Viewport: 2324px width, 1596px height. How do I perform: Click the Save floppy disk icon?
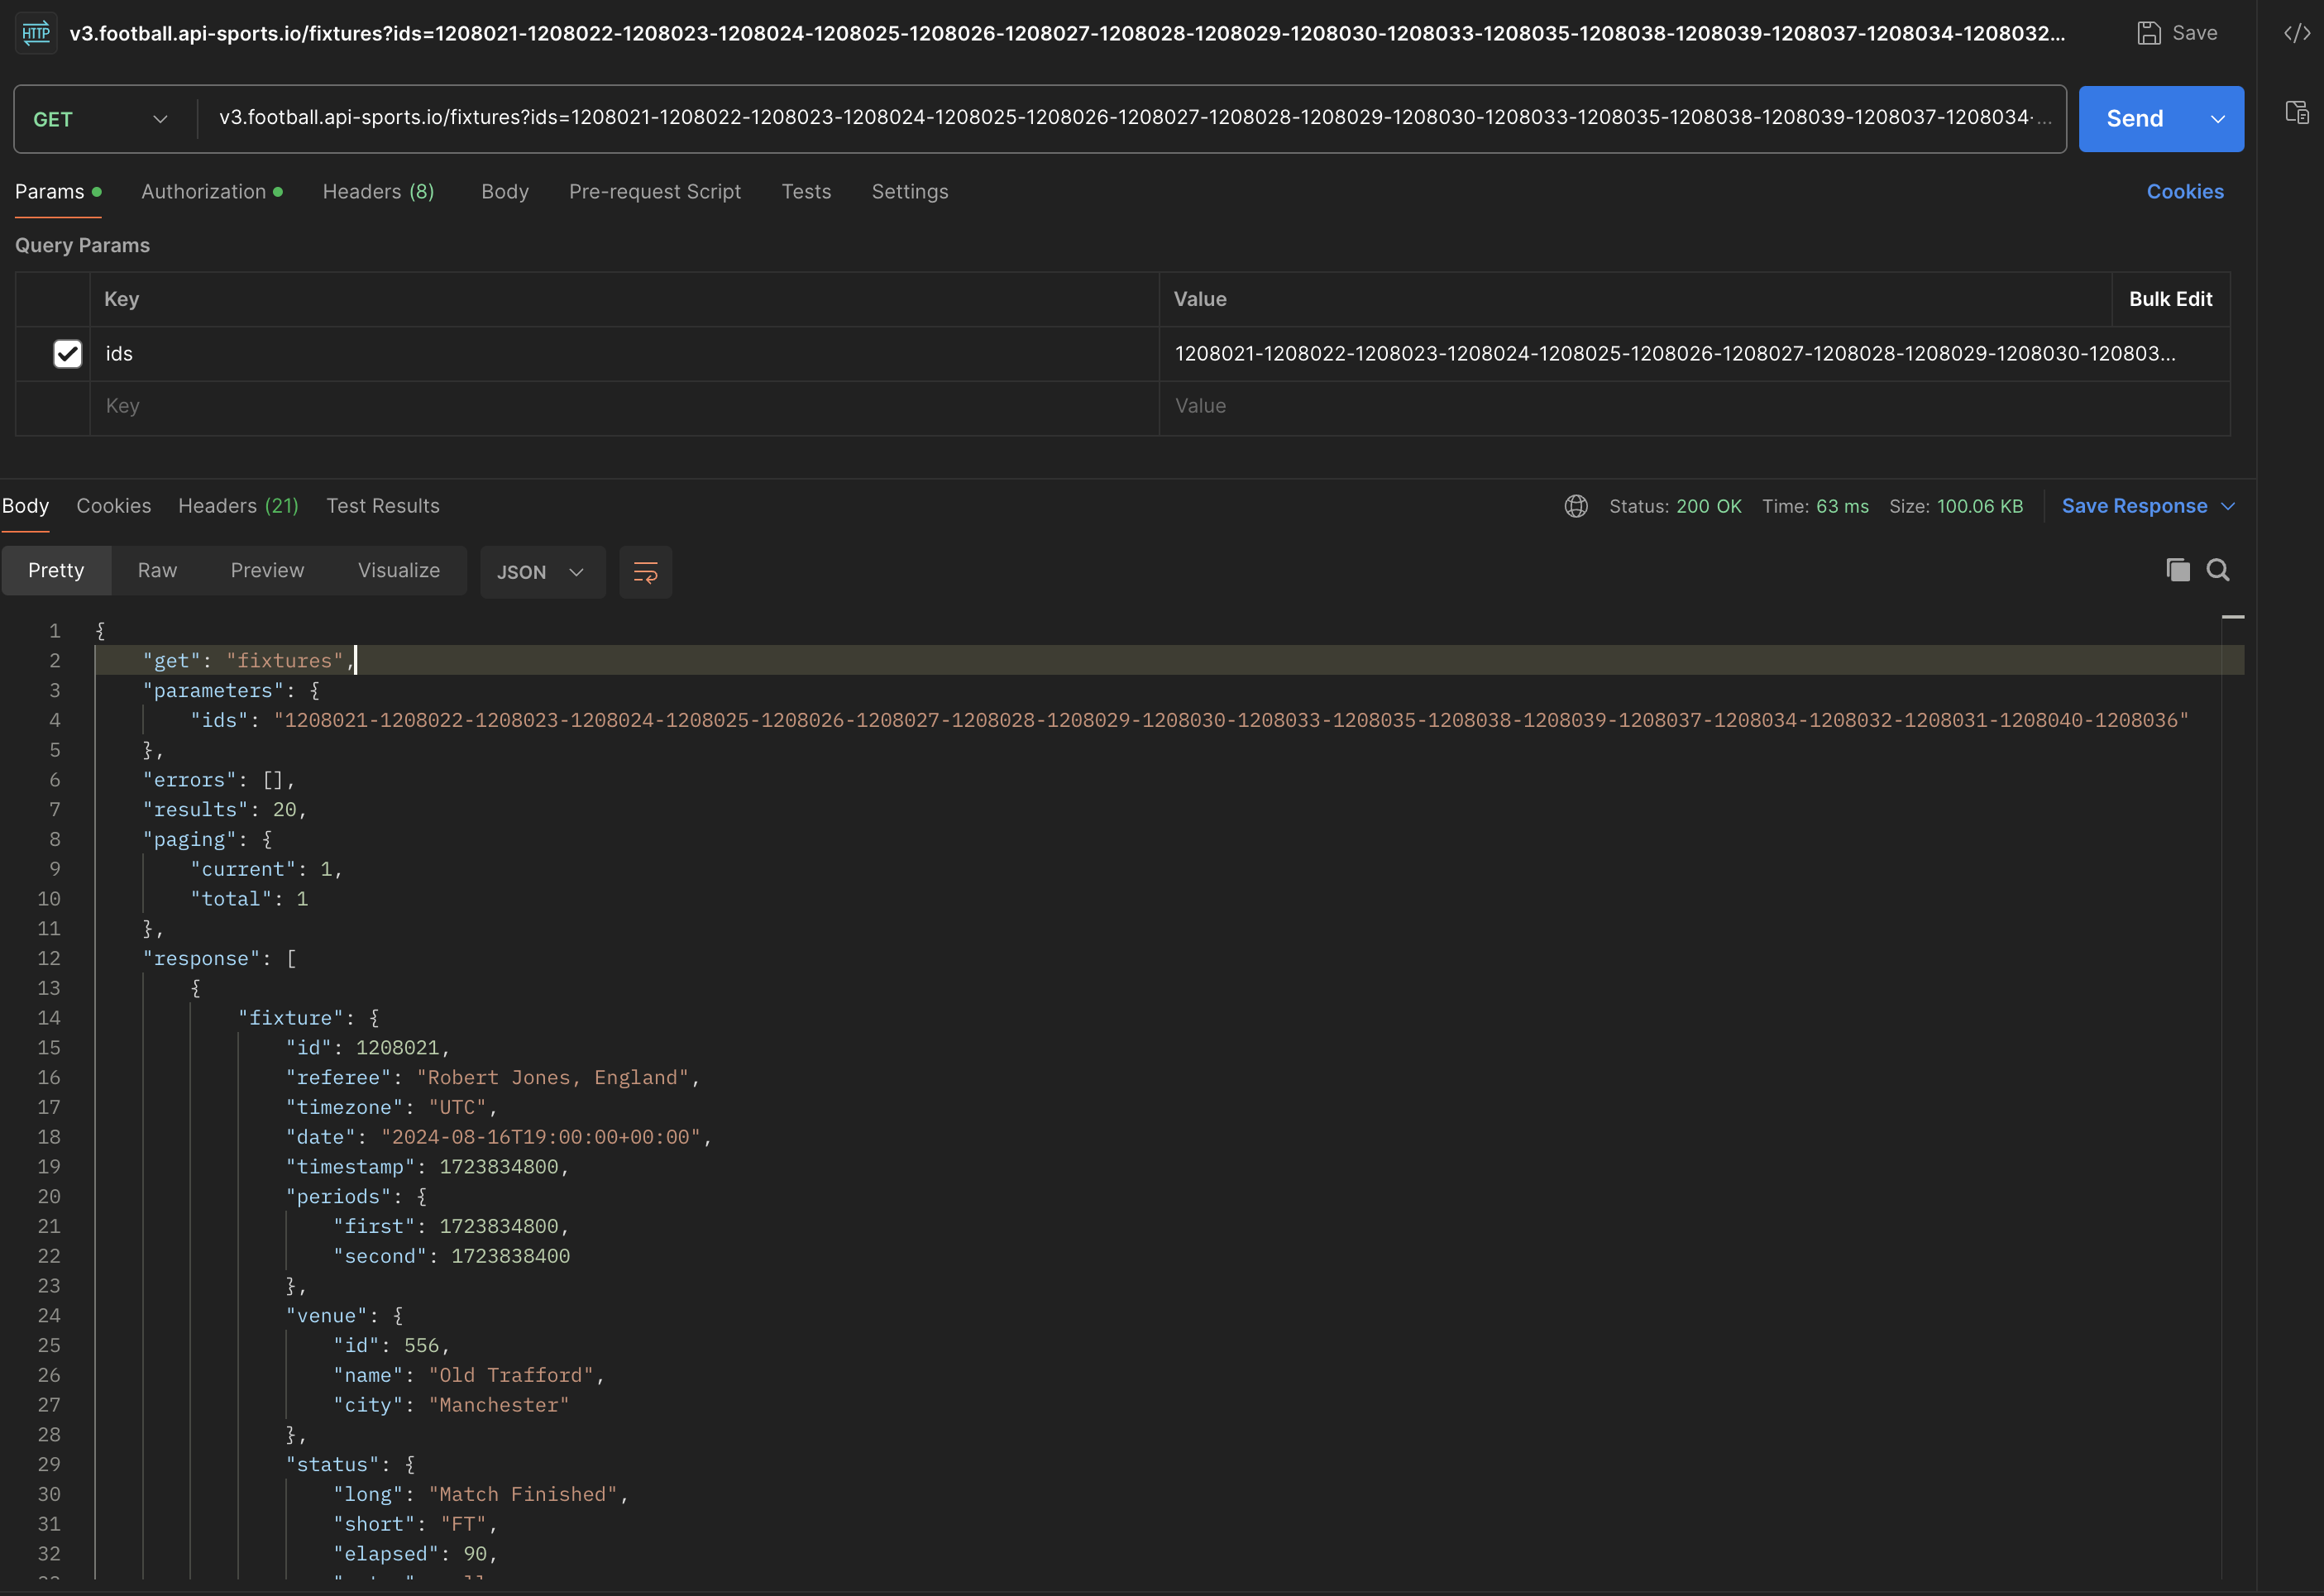point(2149,33)
